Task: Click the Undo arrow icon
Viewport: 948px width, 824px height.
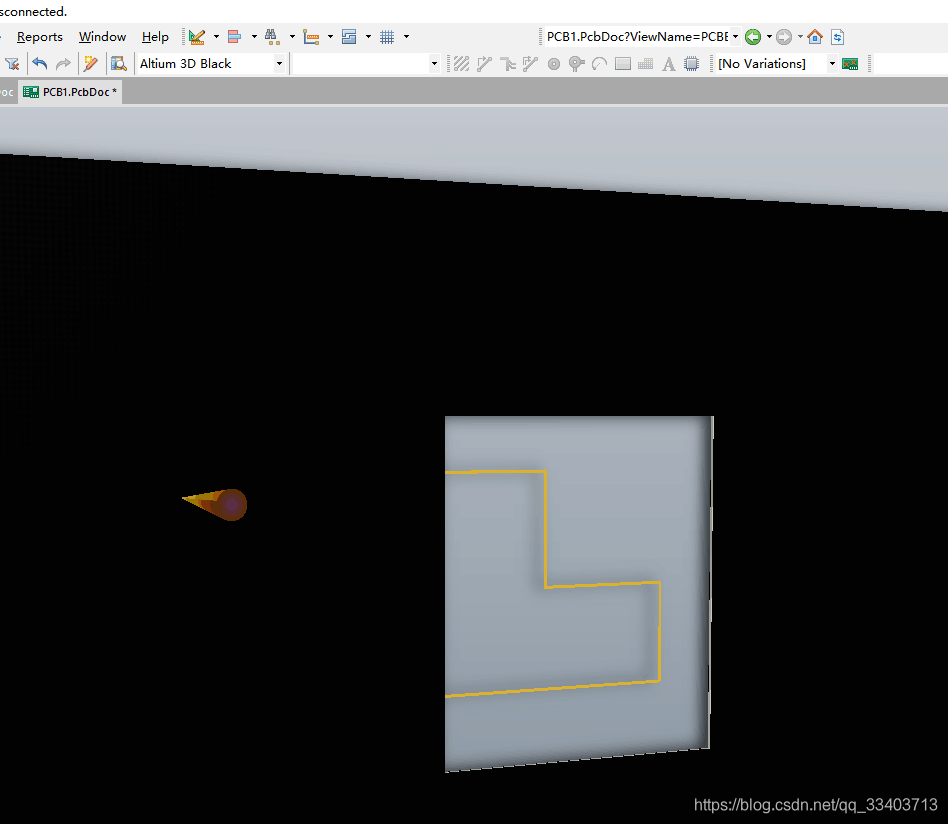Action: click(40, 63)
